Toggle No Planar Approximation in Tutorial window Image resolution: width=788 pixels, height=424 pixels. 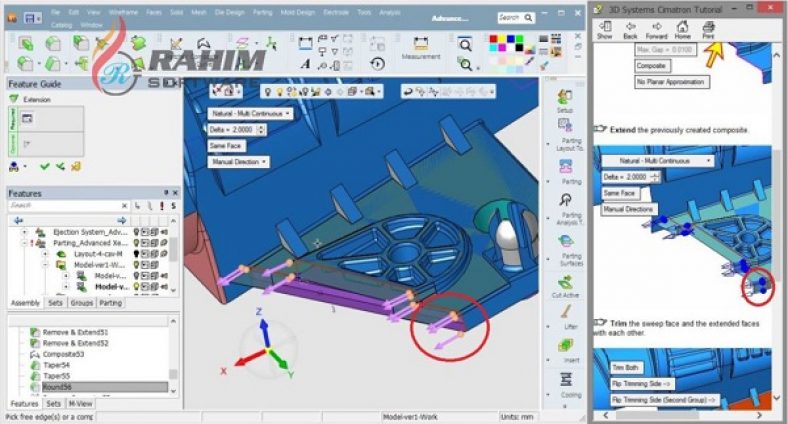tap(671, 82)
